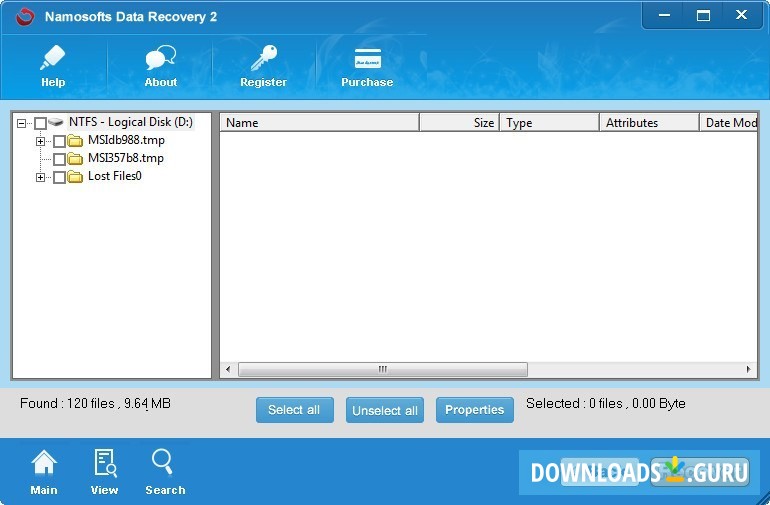Sort by the Type column header
Image resolution: width=770 pixels, height=505 pixels.
tap(550, 122)
